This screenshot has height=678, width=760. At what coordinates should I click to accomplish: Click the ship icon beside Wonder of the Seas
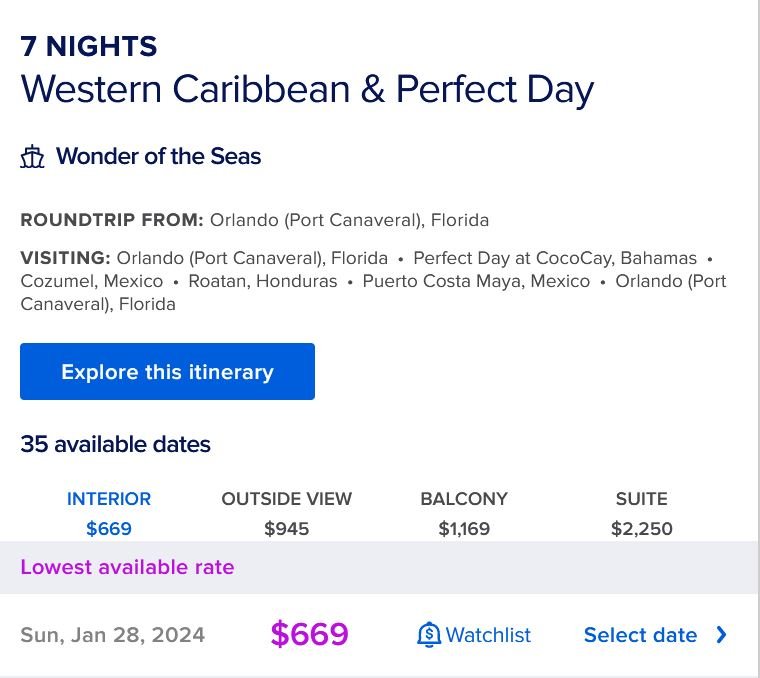(x=32, y=156)
